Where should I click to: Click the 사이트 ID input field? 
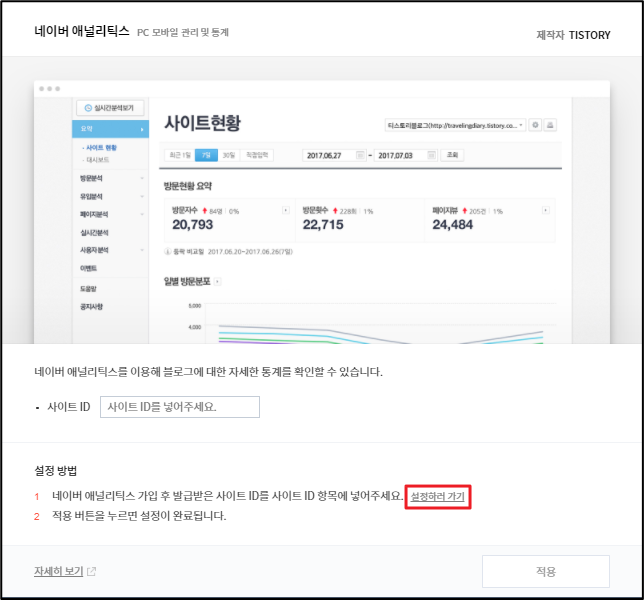(179, 407)
